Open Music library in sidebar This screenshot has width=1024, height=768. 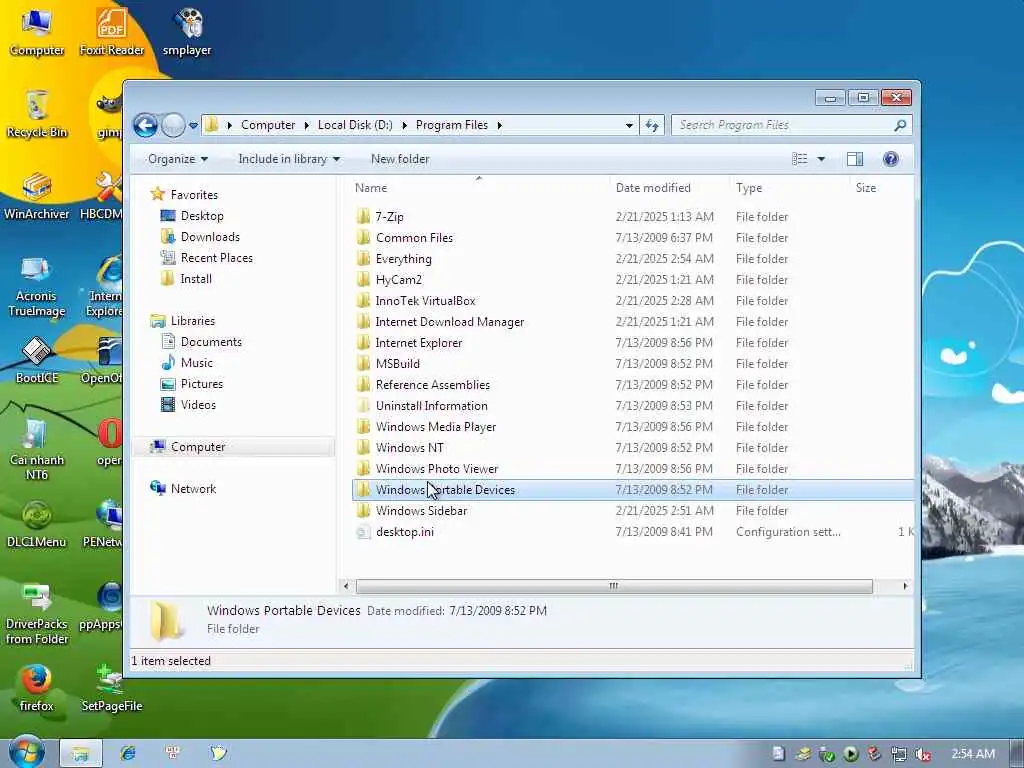click(196, 362)
